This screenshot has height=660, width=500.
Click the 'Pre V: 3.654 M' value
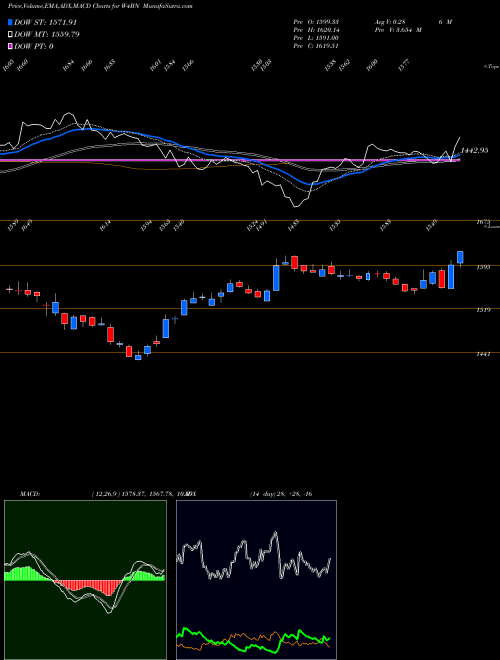(x=398, y=30)
